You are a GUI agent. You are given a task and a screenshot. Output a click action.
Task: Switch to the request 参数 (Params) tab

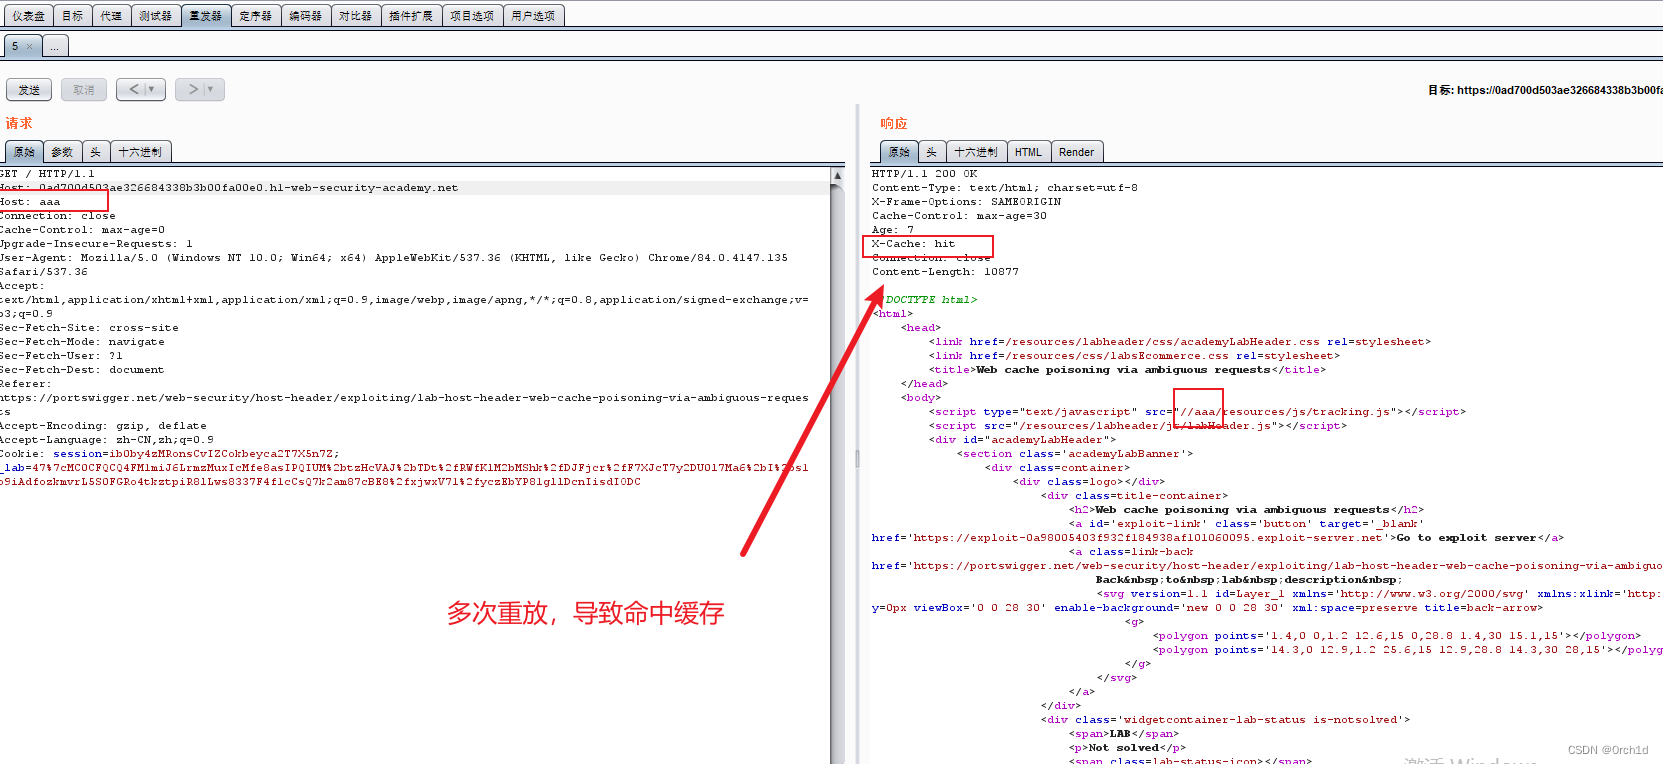pyautogui.click(x=62, y=152)
